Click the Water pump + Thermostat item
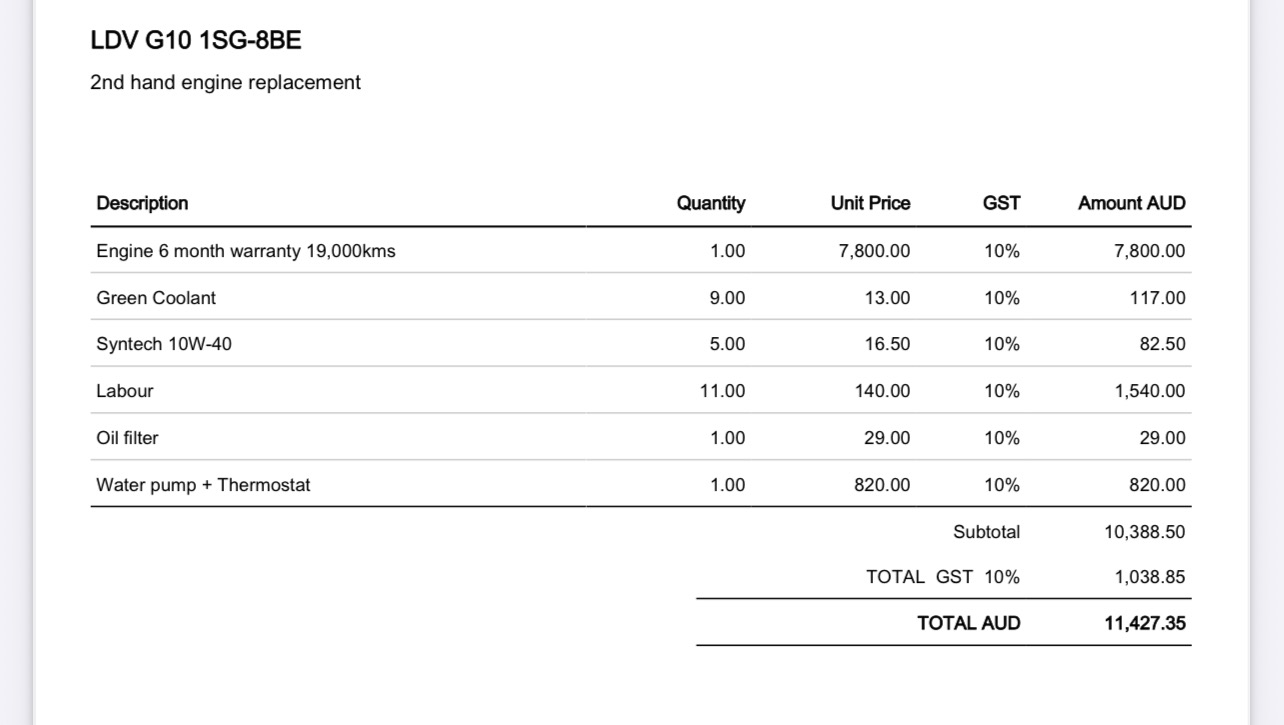The width and height of the screenshot is (1284, 725). click(203, 485)
